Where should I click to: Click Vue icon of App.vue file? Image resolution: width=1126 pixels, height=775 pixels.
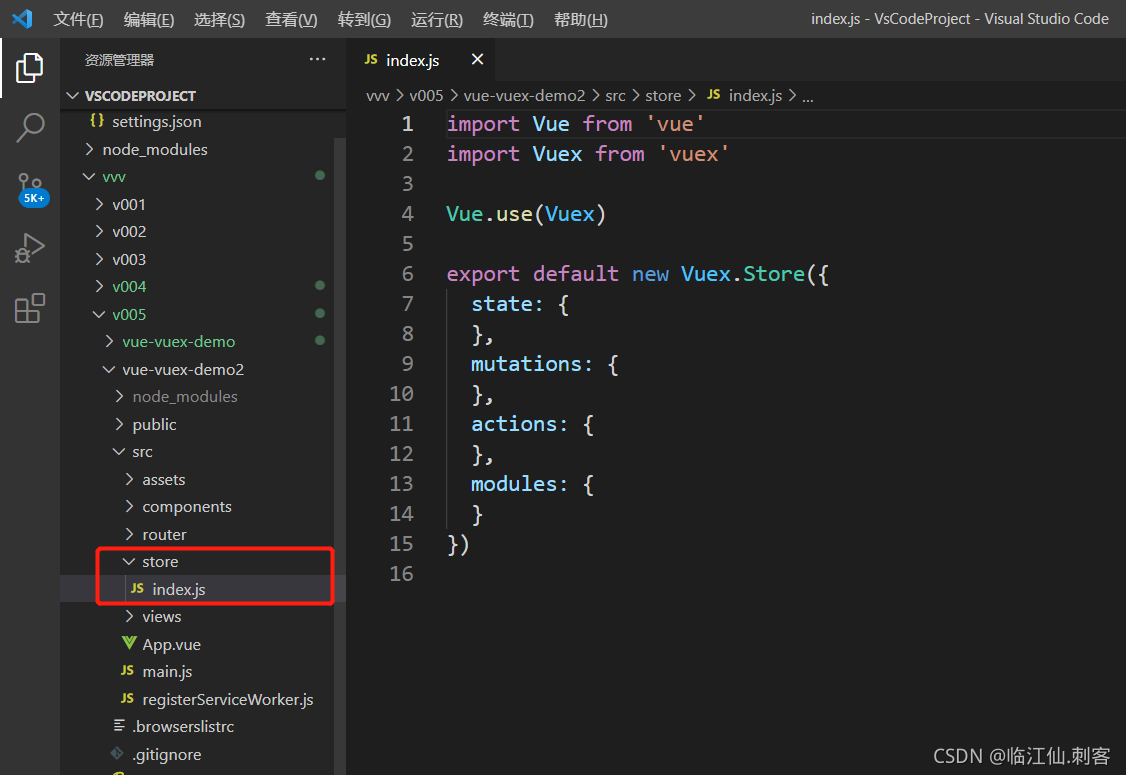pos(129,644)
